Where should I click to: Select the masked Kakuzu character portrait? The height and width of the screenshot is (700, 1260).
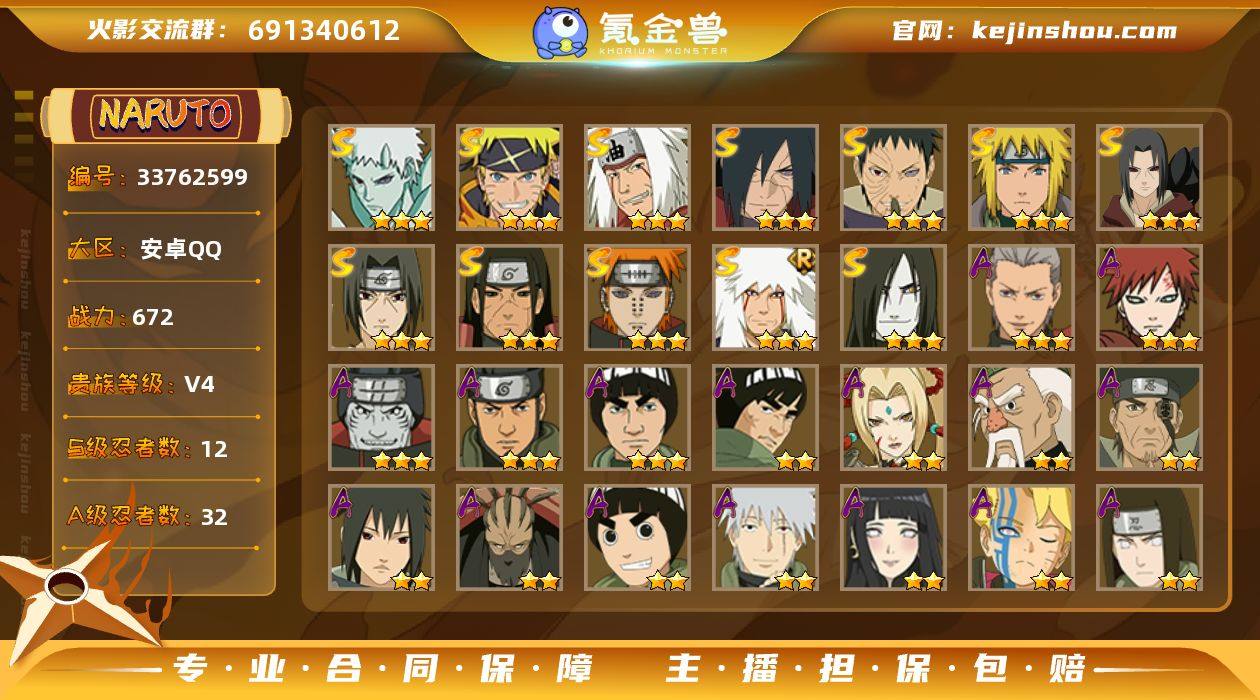pos(510,537)
